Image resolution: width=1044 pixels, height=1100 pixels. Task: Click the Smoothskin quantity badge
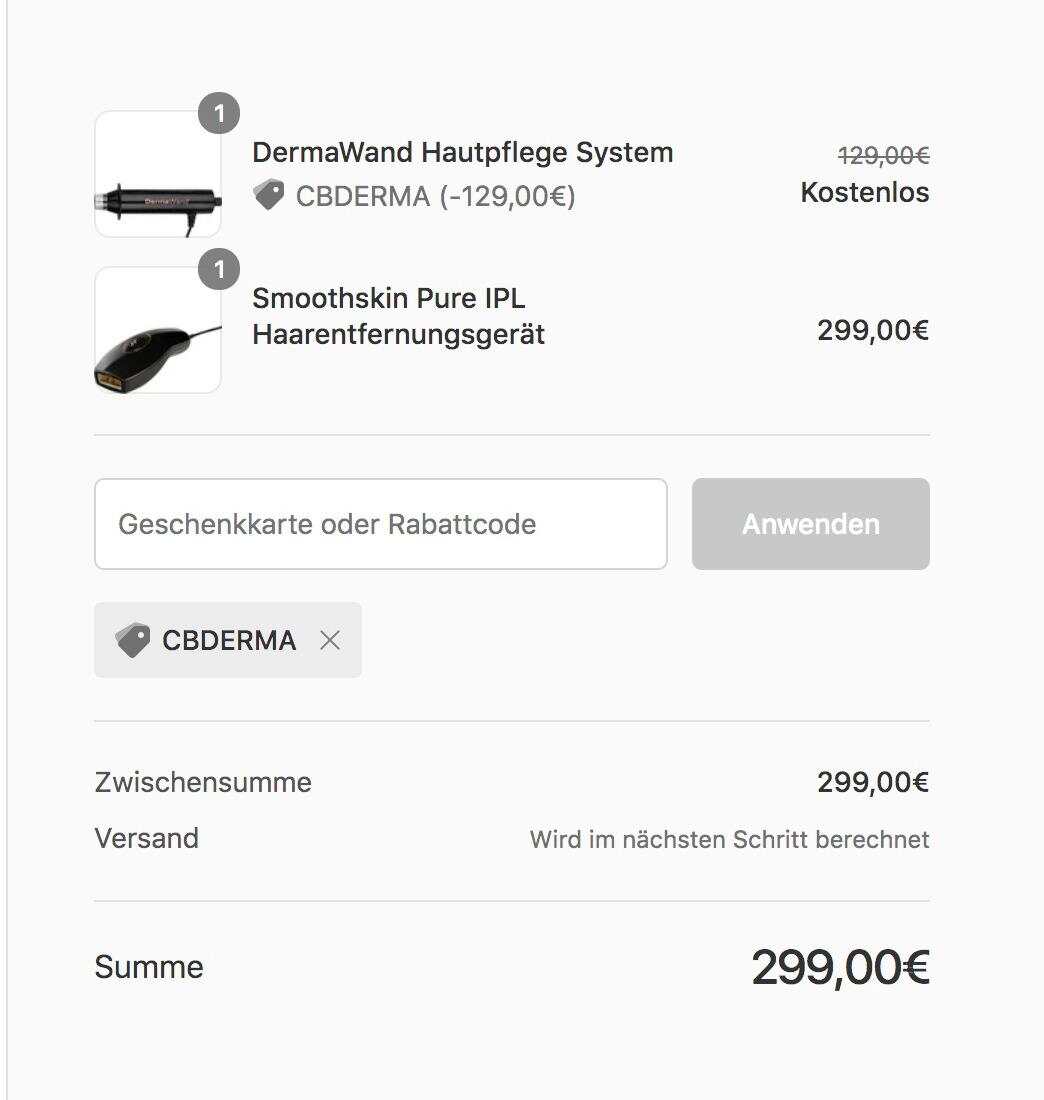click(x=219, y=269)
